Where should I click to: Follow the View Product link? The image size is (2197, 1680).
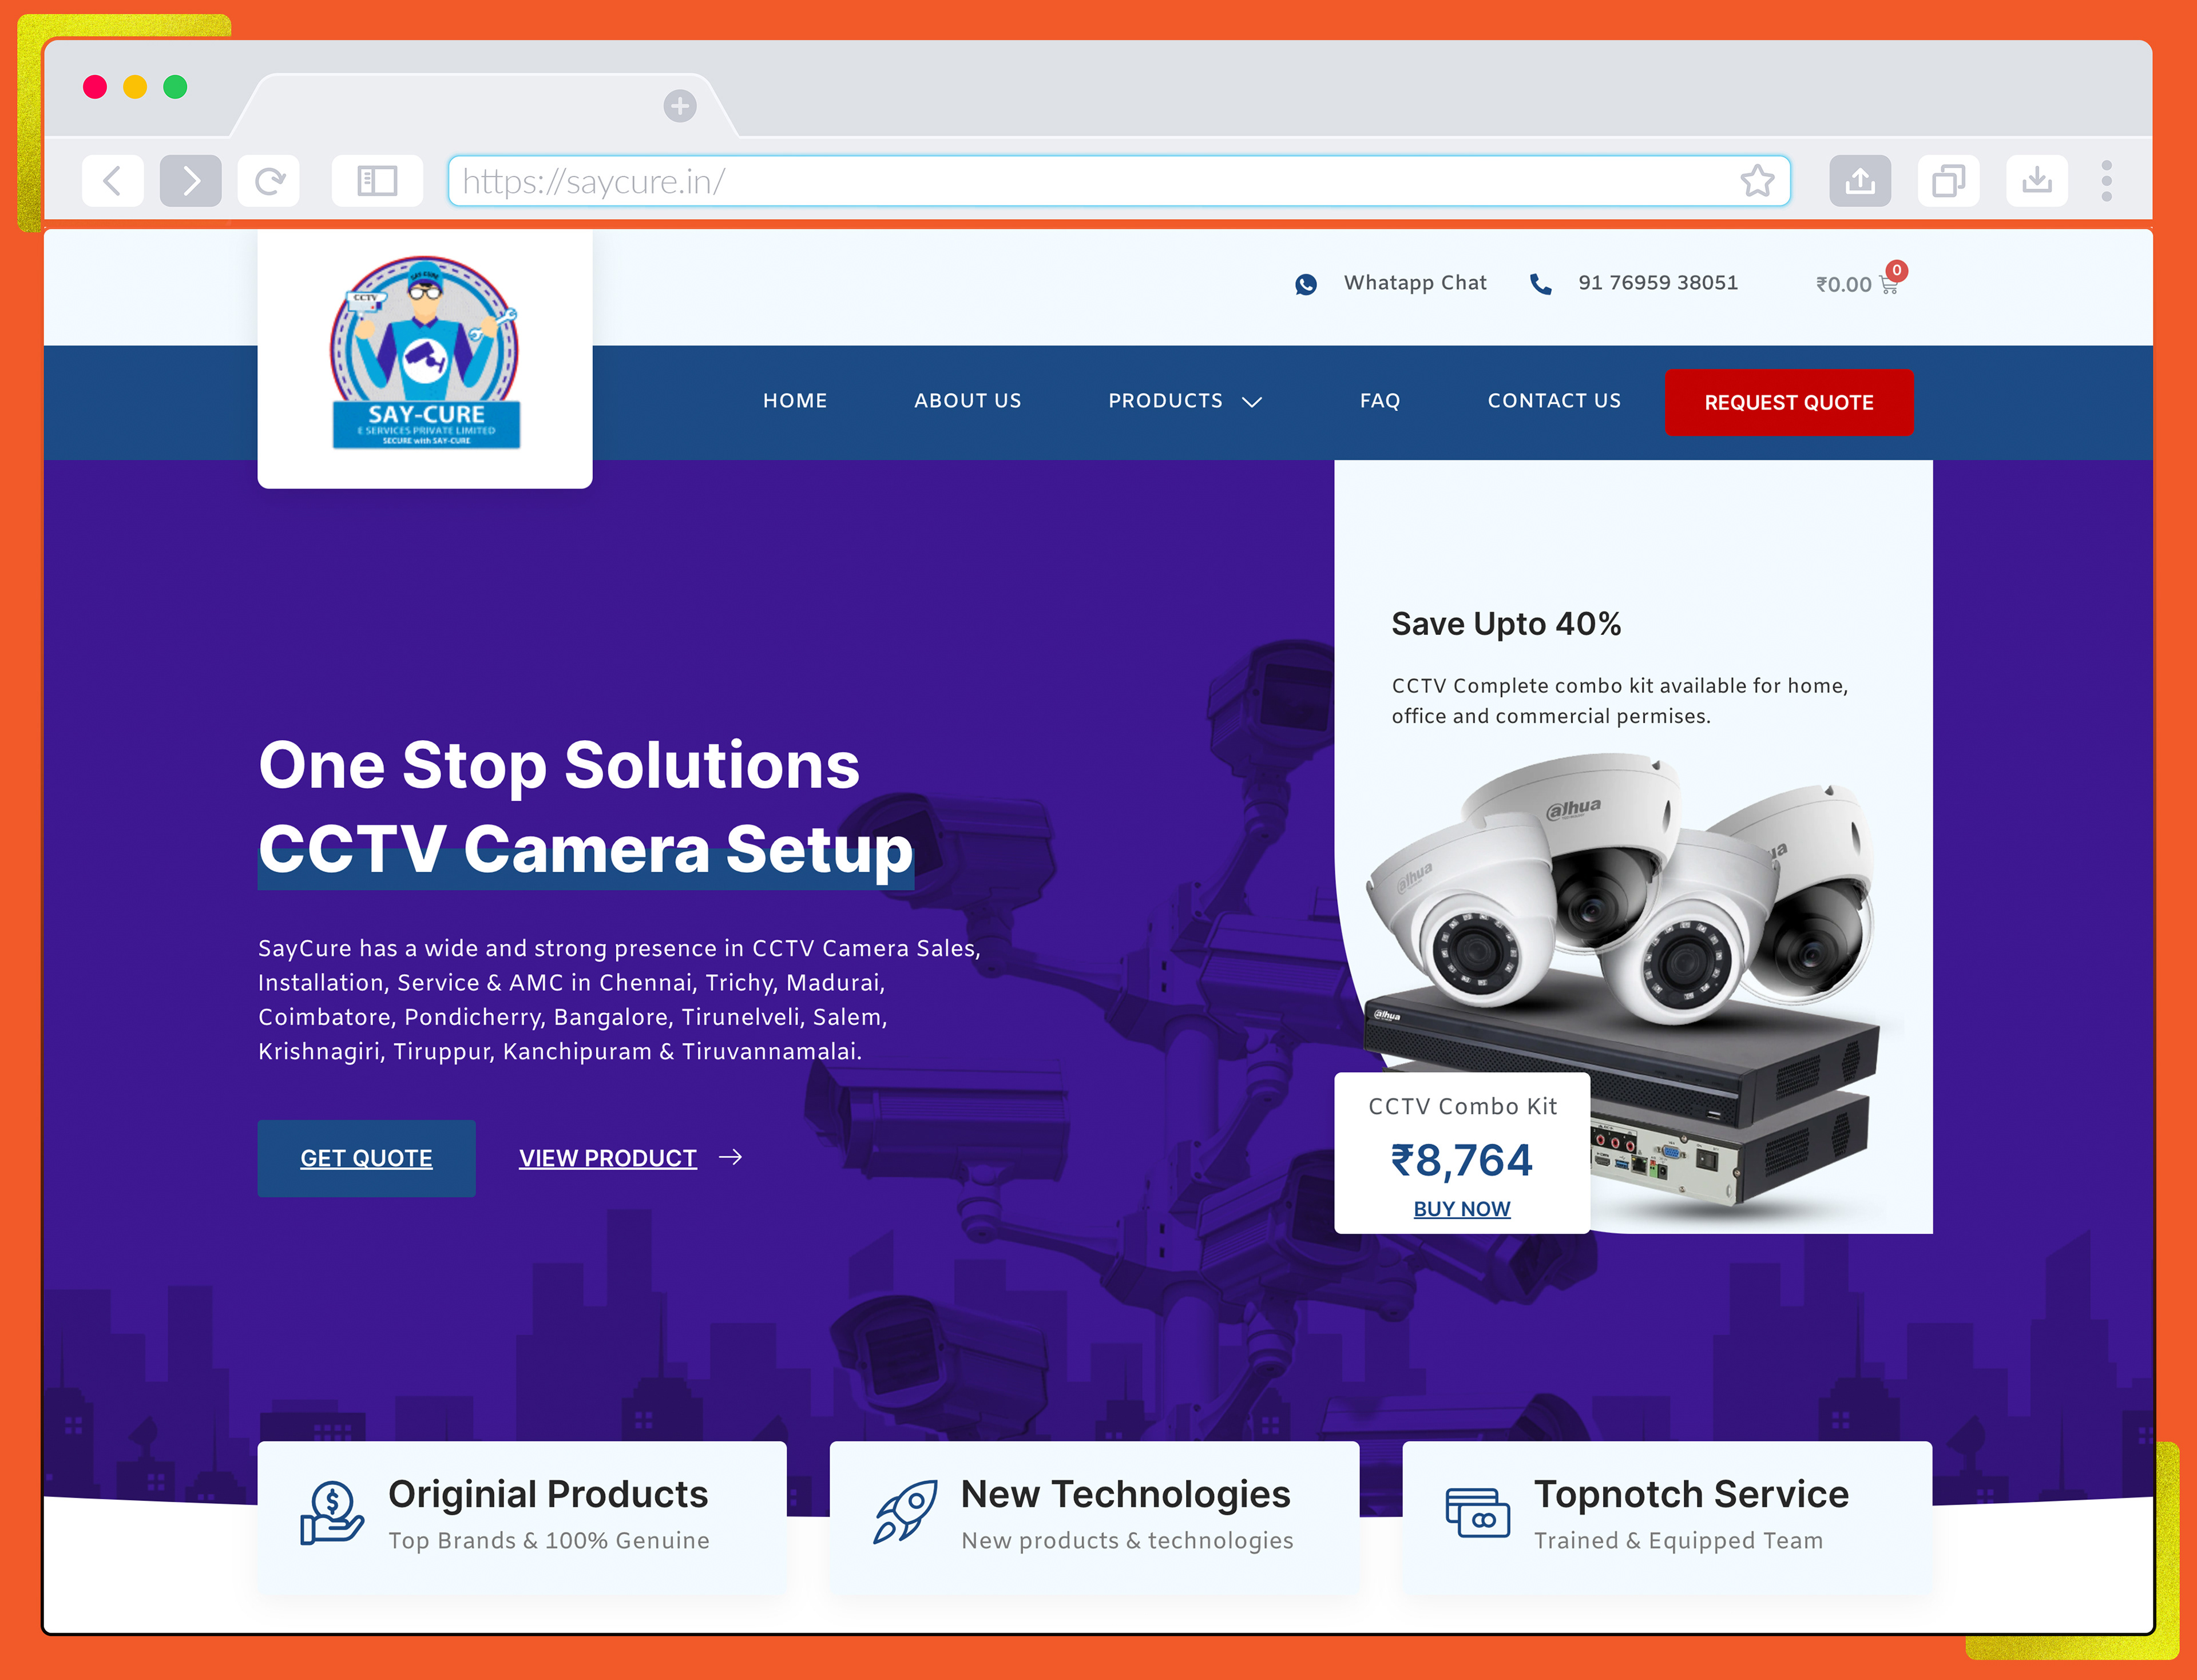tap(607, 1158)
